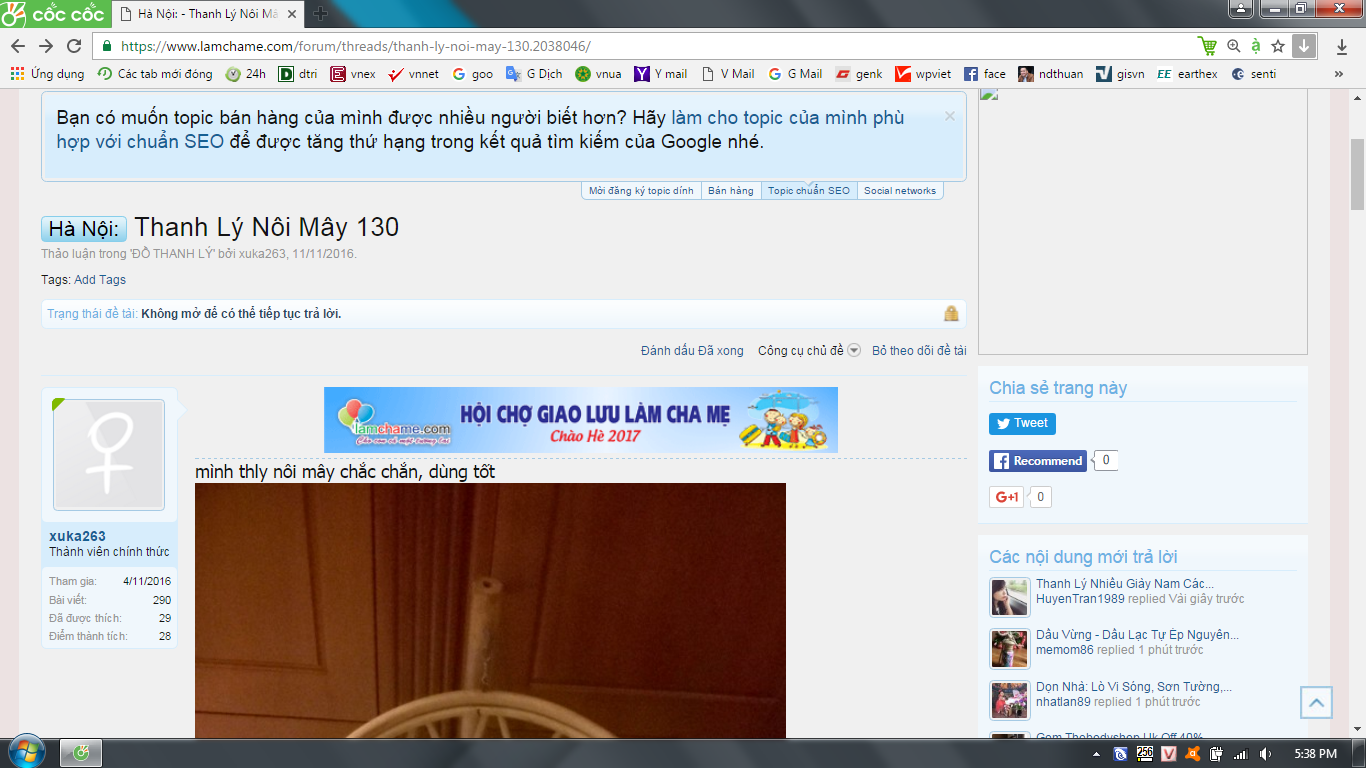
Task: Go back to the previous page
Action: tap(18, 46)
